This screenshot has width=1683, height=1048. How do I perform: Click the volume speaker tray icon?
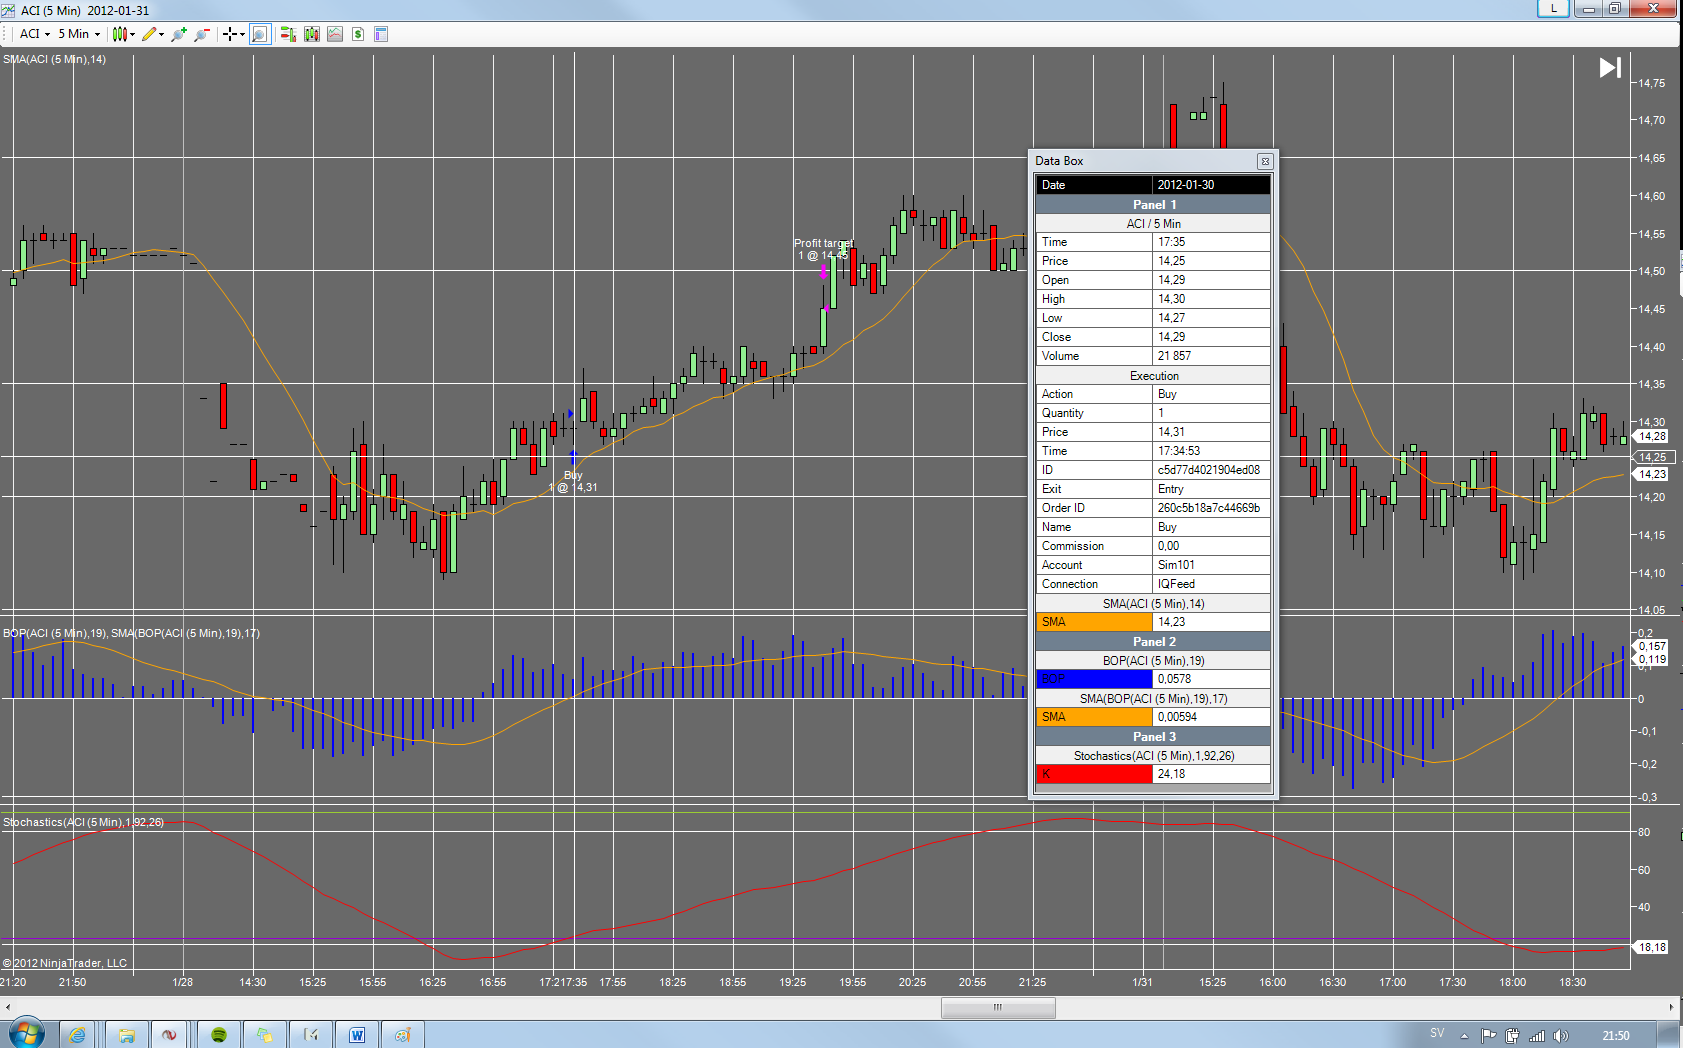(1561, 1036)
